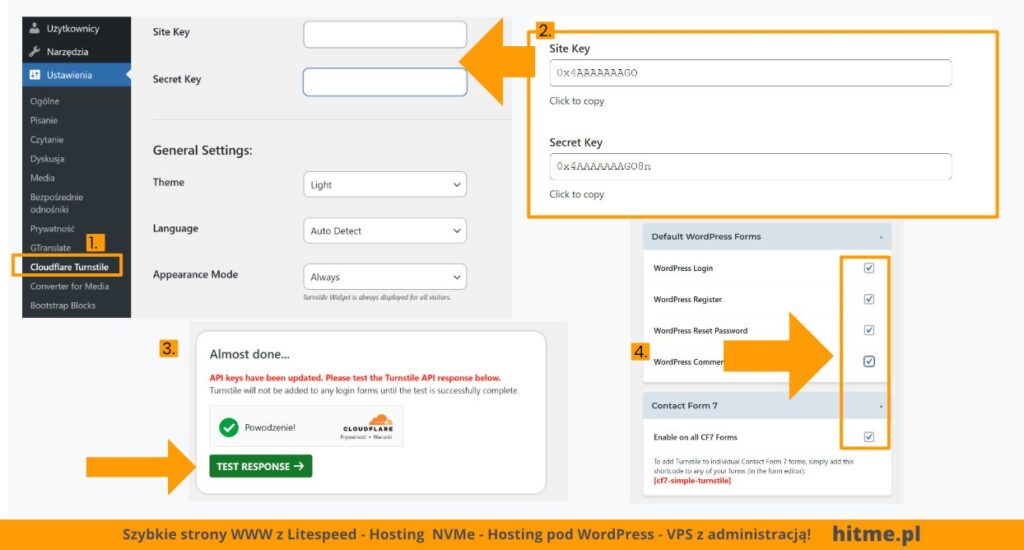Focus the plugin Site Key input
The height and width of the screenshot is (550, 1024).
pos(385,35)
